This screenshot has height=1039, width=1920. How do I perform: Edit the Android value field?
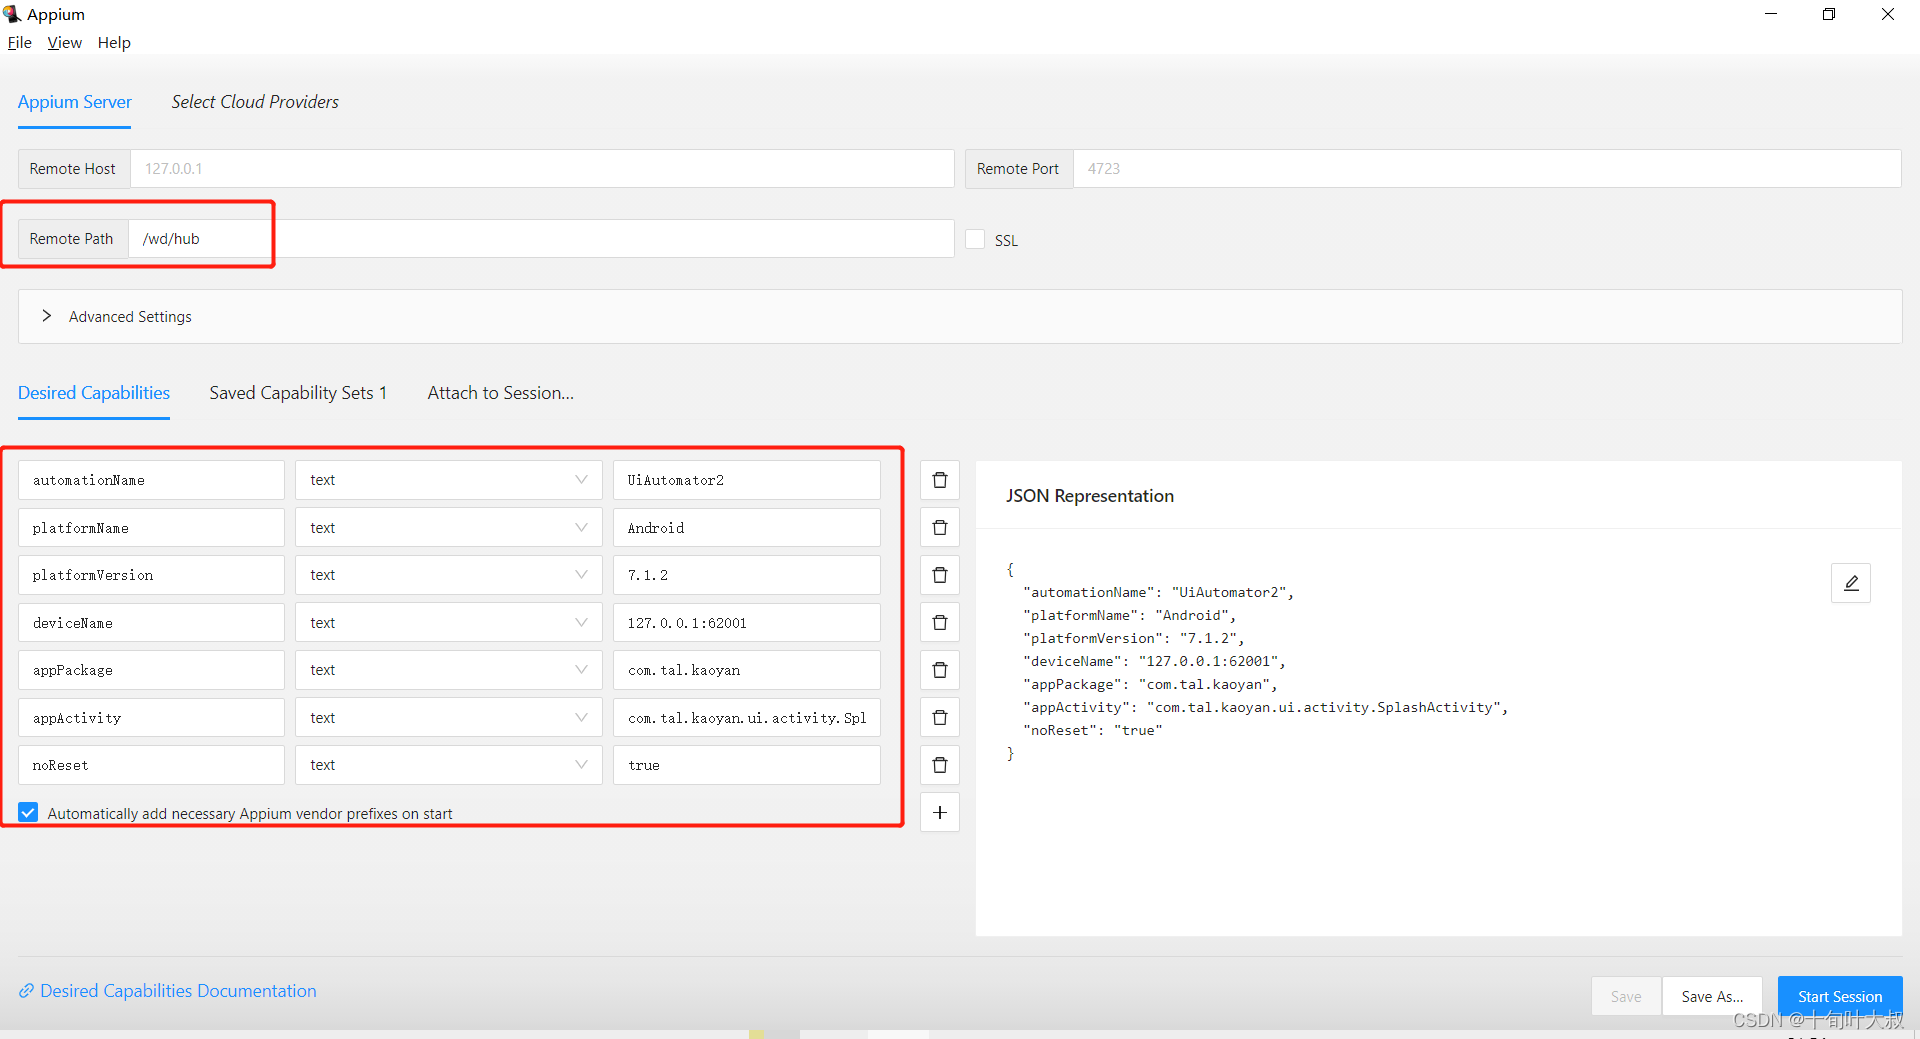[746, 527]
